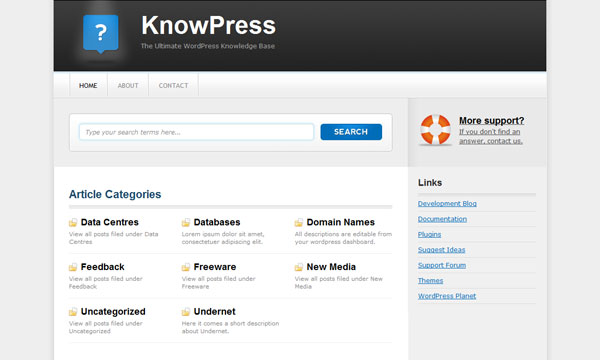Click the folder icon beside Databases
Screen dimensions: 600x360
pyautogui.click(x=186, y=222)
